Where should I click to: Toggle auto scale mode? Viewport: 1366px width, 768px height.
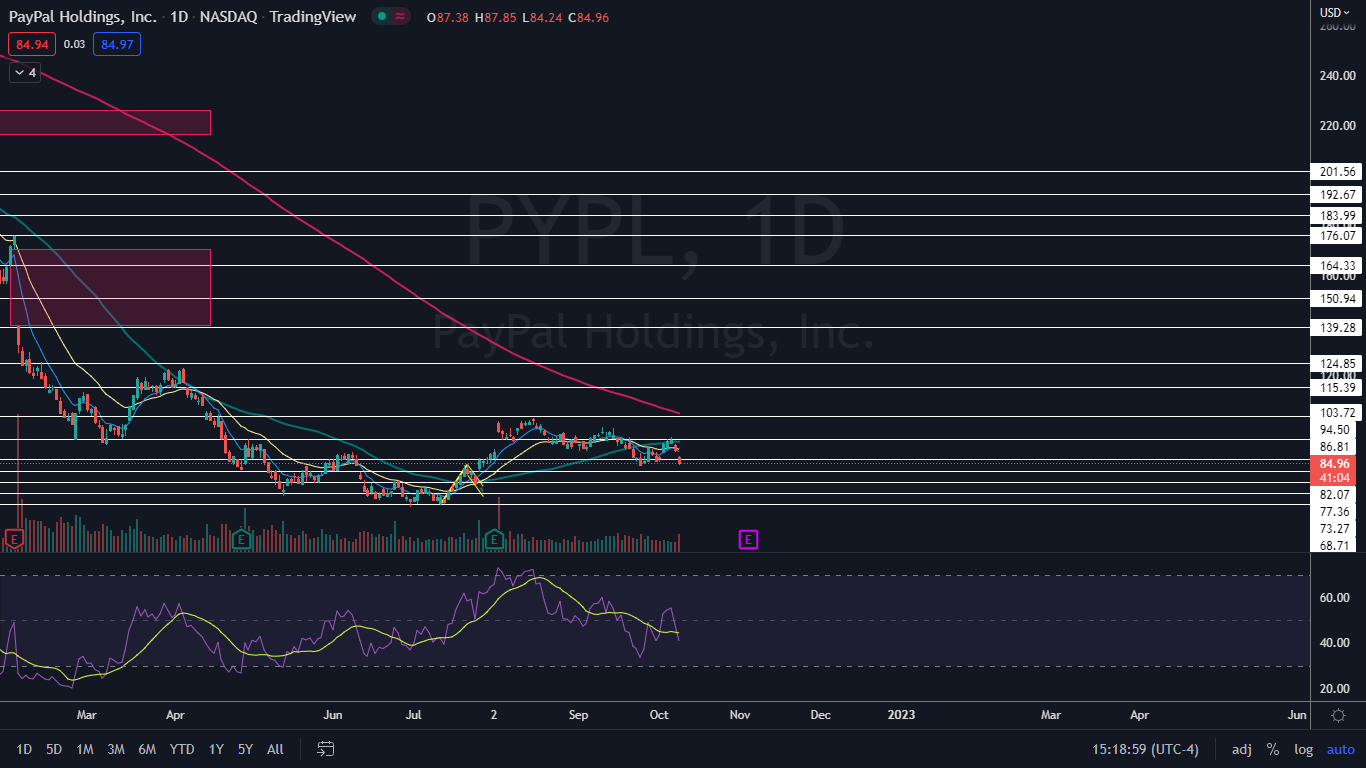pos(1340,749)
